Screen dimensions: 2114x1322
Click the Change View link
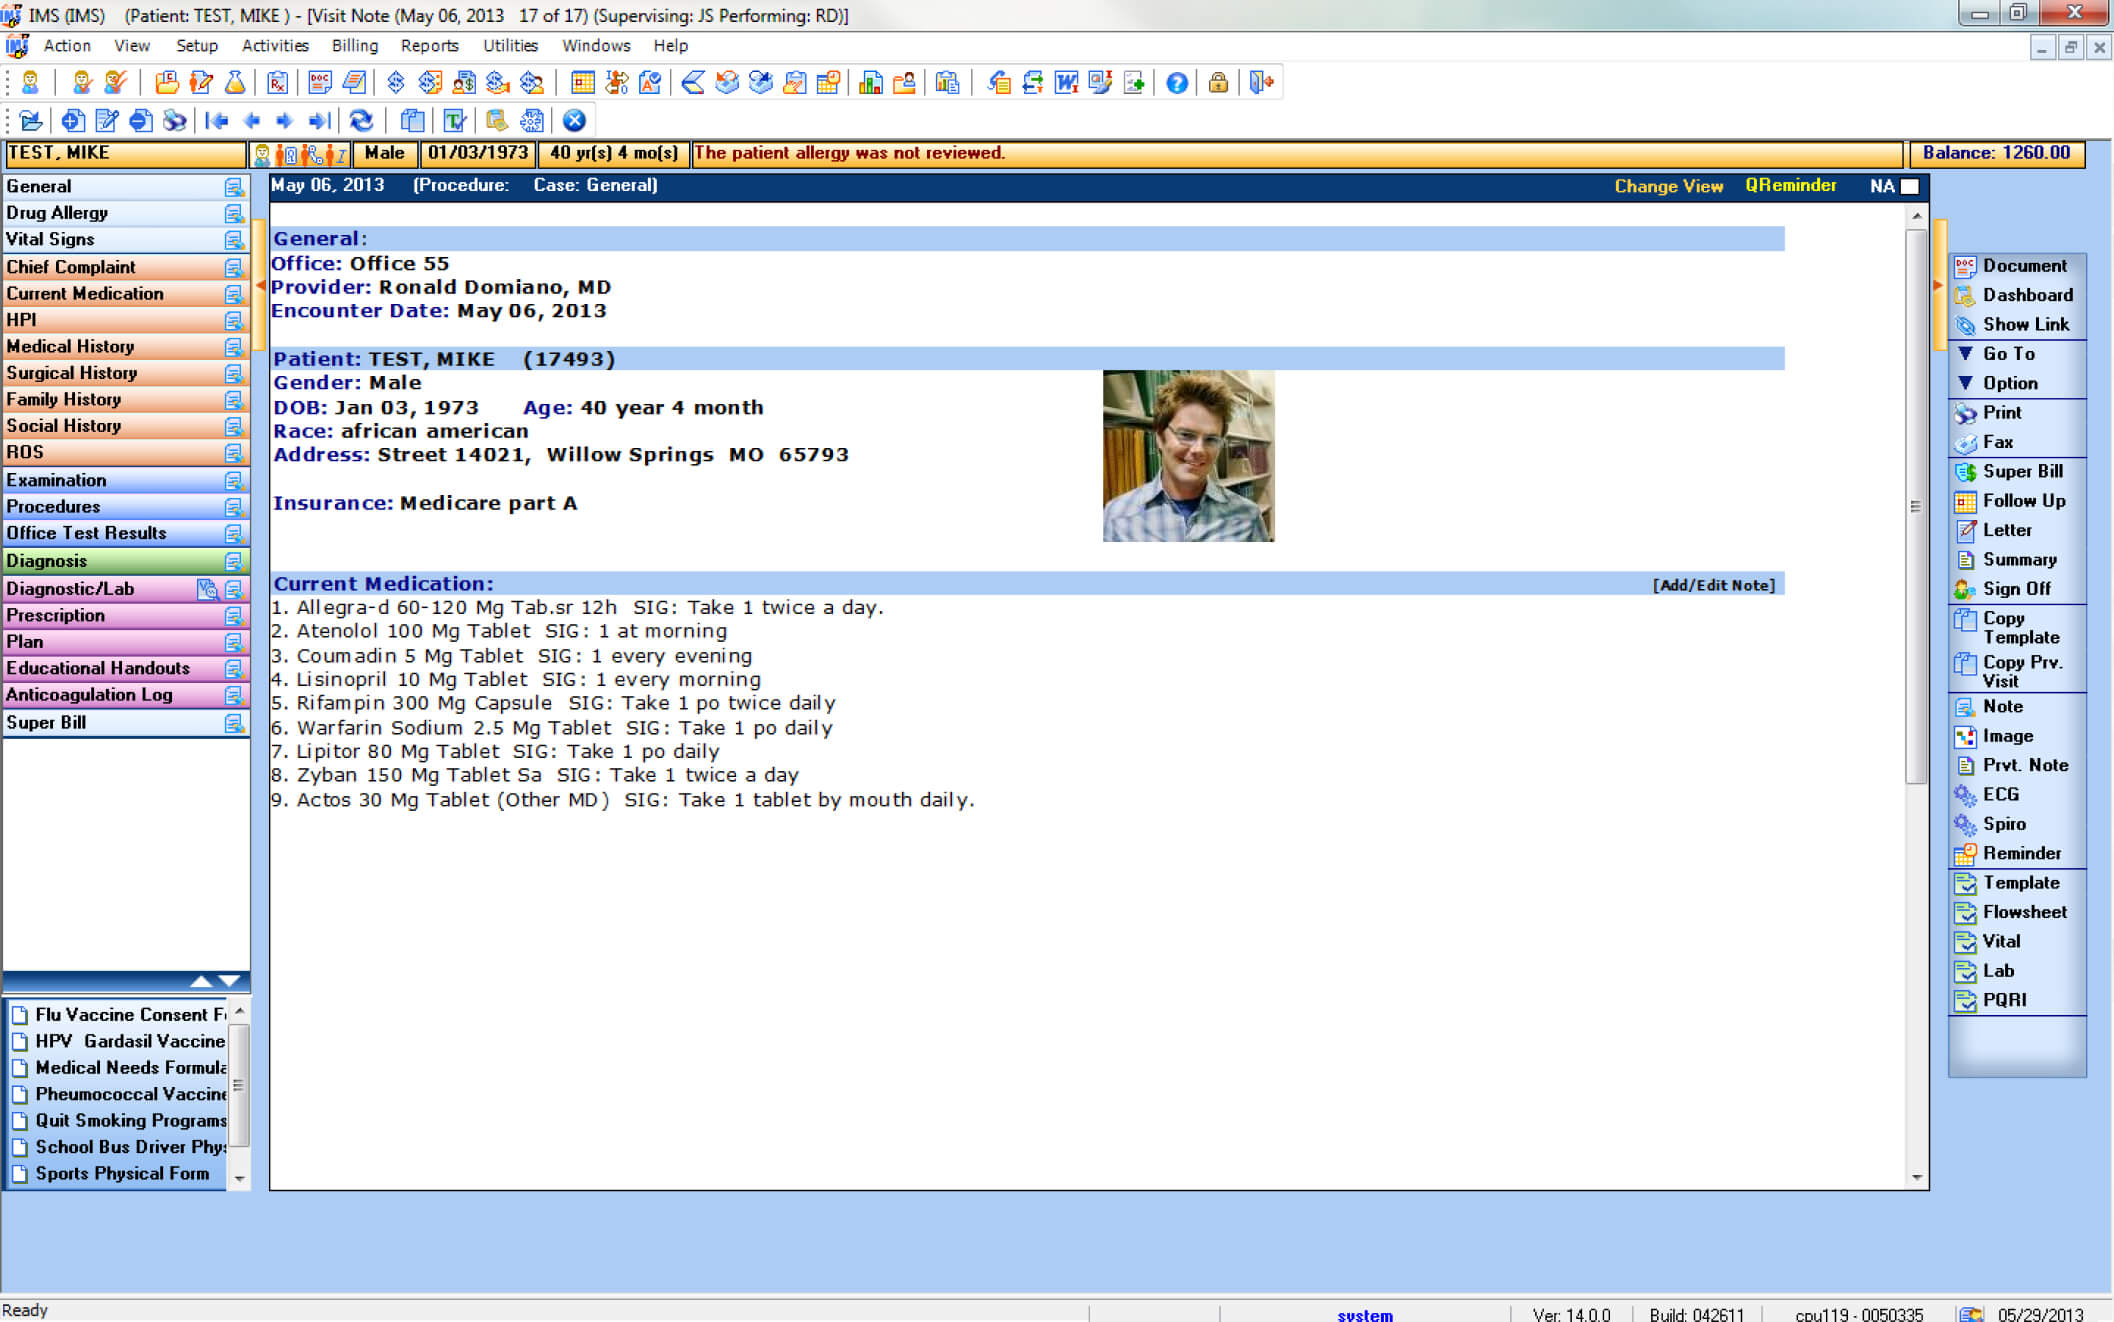(x=1668, y=186)
